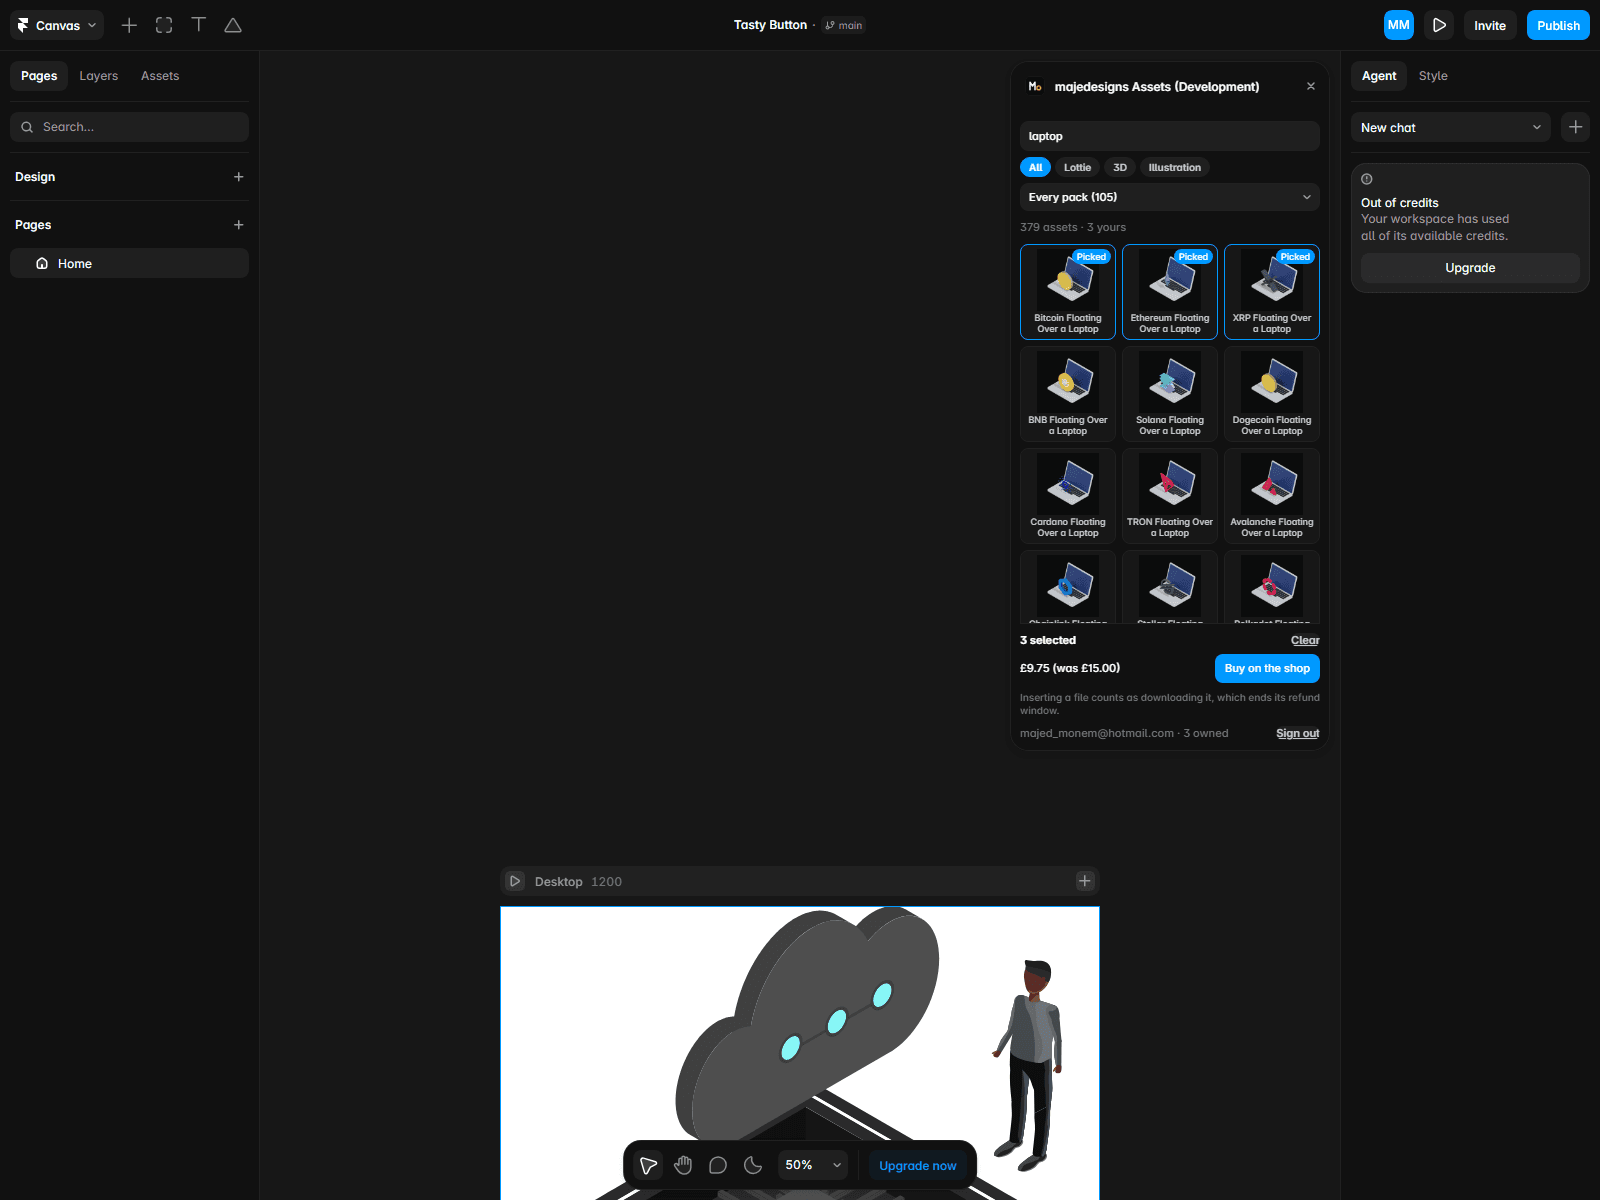Open the Every pack (105) dropdown
Viewport: 1600px width, 1200px height.
(1170, 197)
